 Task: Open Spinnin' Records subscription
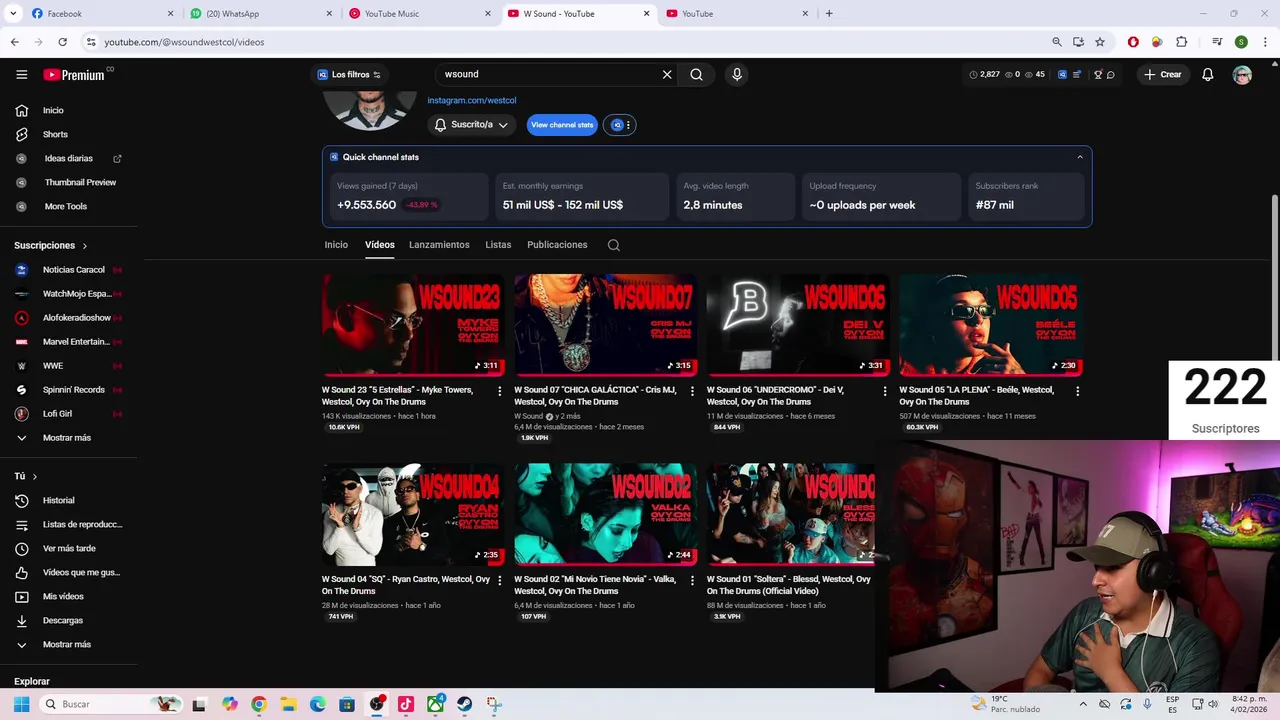click(68, 389)
